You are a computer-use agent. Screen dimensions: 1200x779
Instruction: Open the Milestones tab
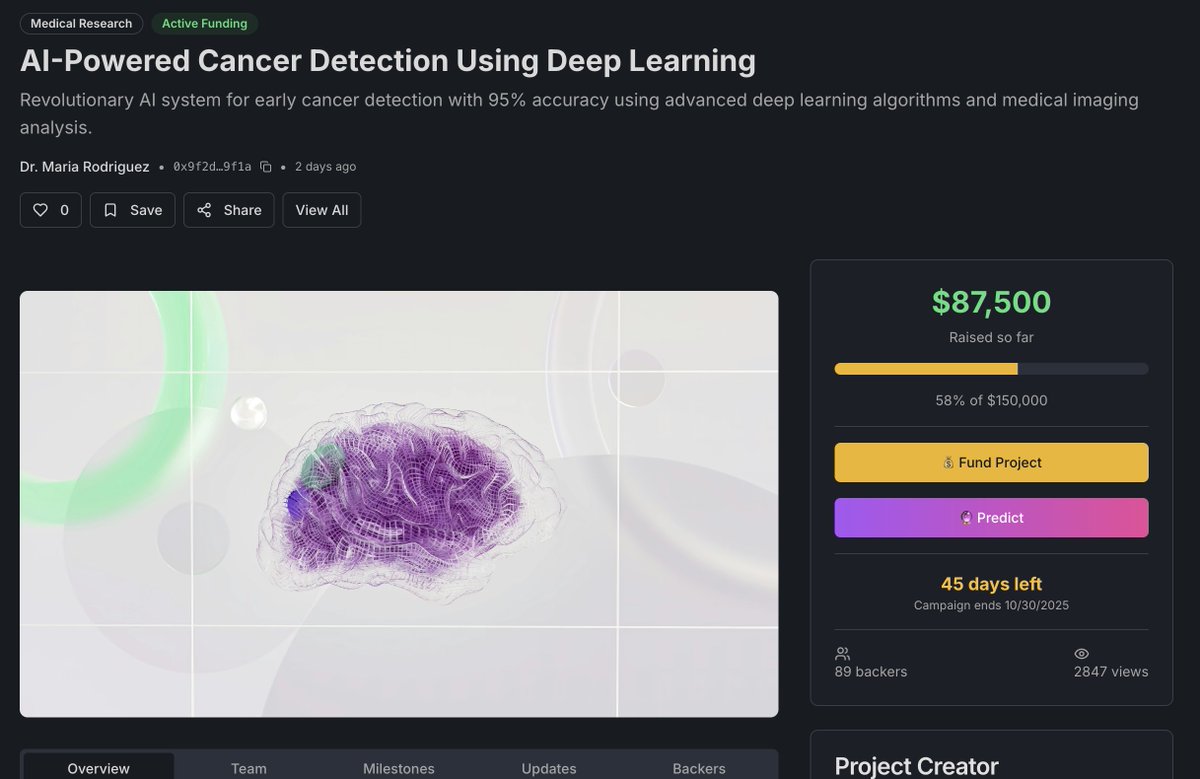399,768
